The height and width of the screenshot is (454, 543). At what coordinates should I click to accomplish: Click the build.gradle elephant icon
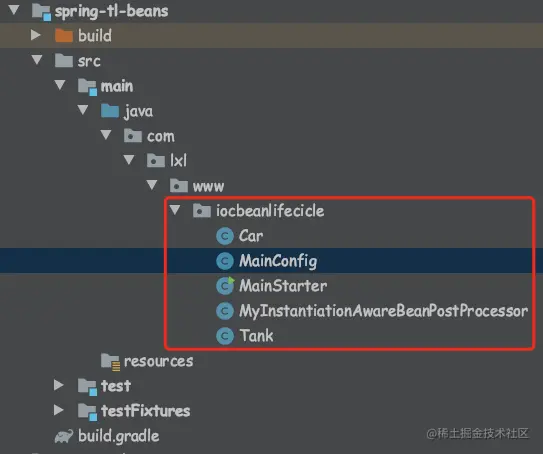[64, 436]
